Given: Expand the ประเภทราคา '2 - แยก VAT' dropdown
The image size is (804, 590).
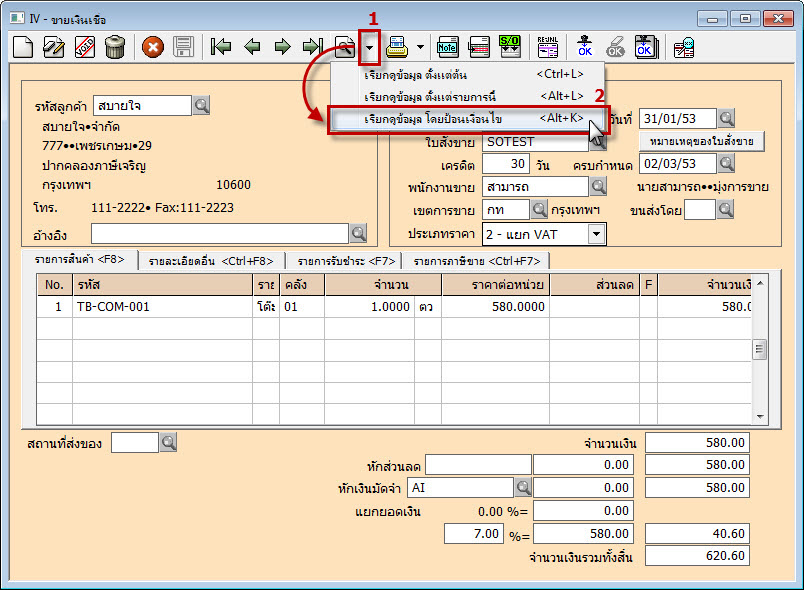Looking at the screenshot, I should (x=597, y=233).
